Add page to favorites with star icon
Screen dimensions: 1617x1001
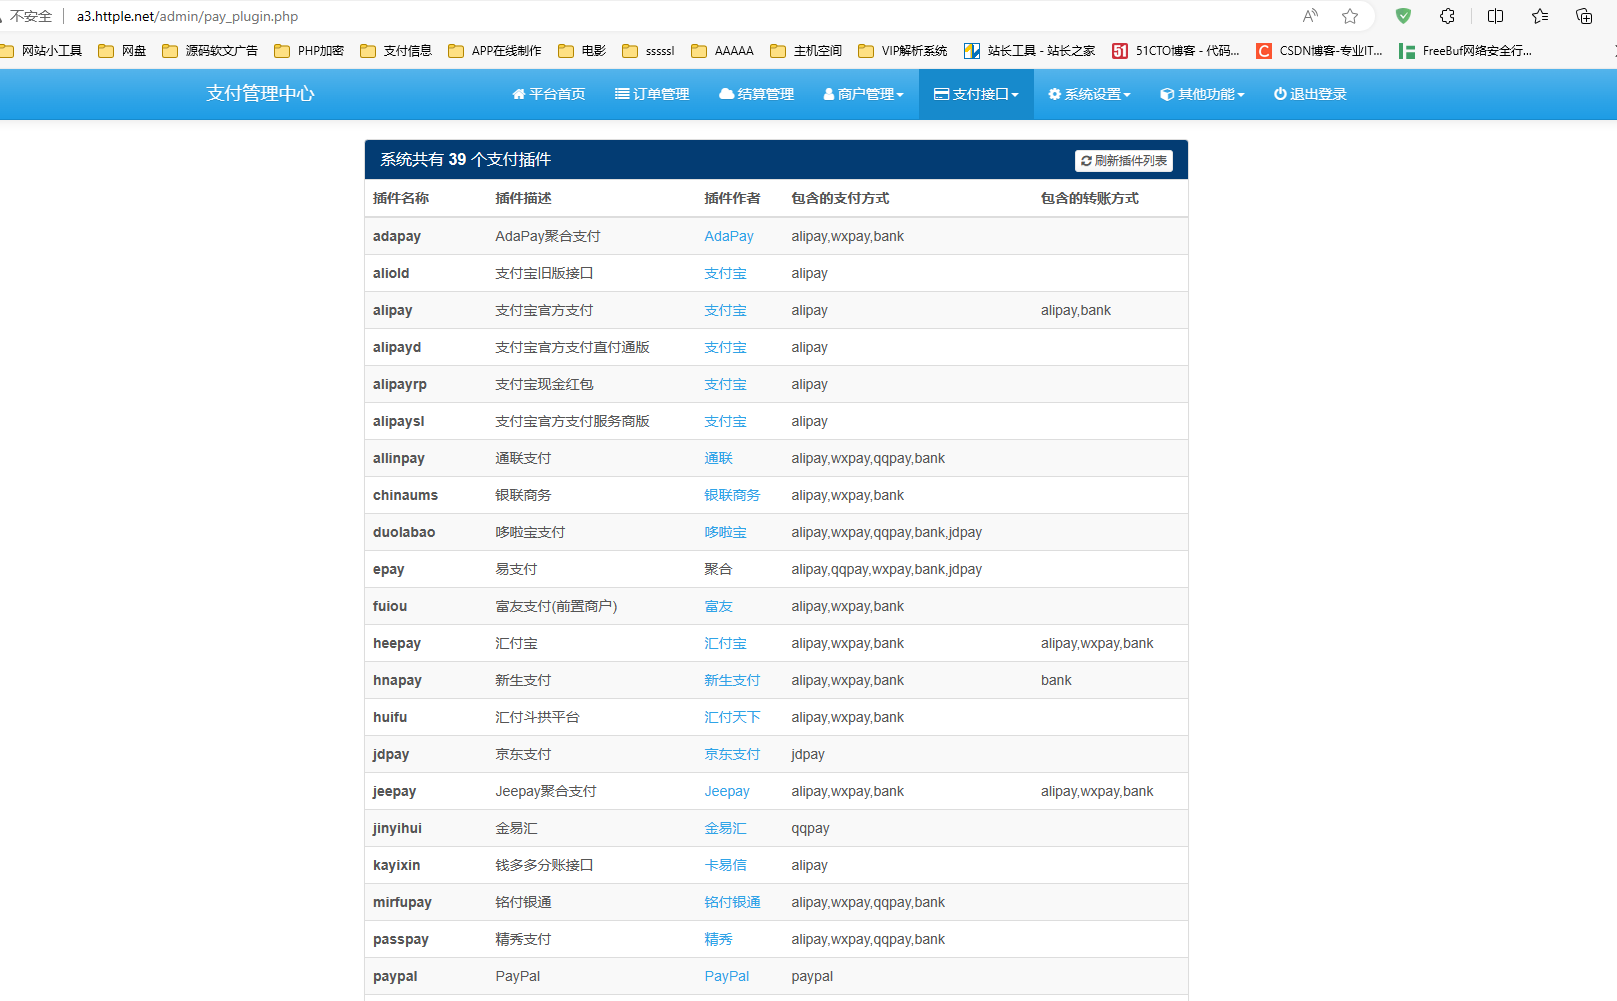pyautogui.click(x=1350, y=16)
